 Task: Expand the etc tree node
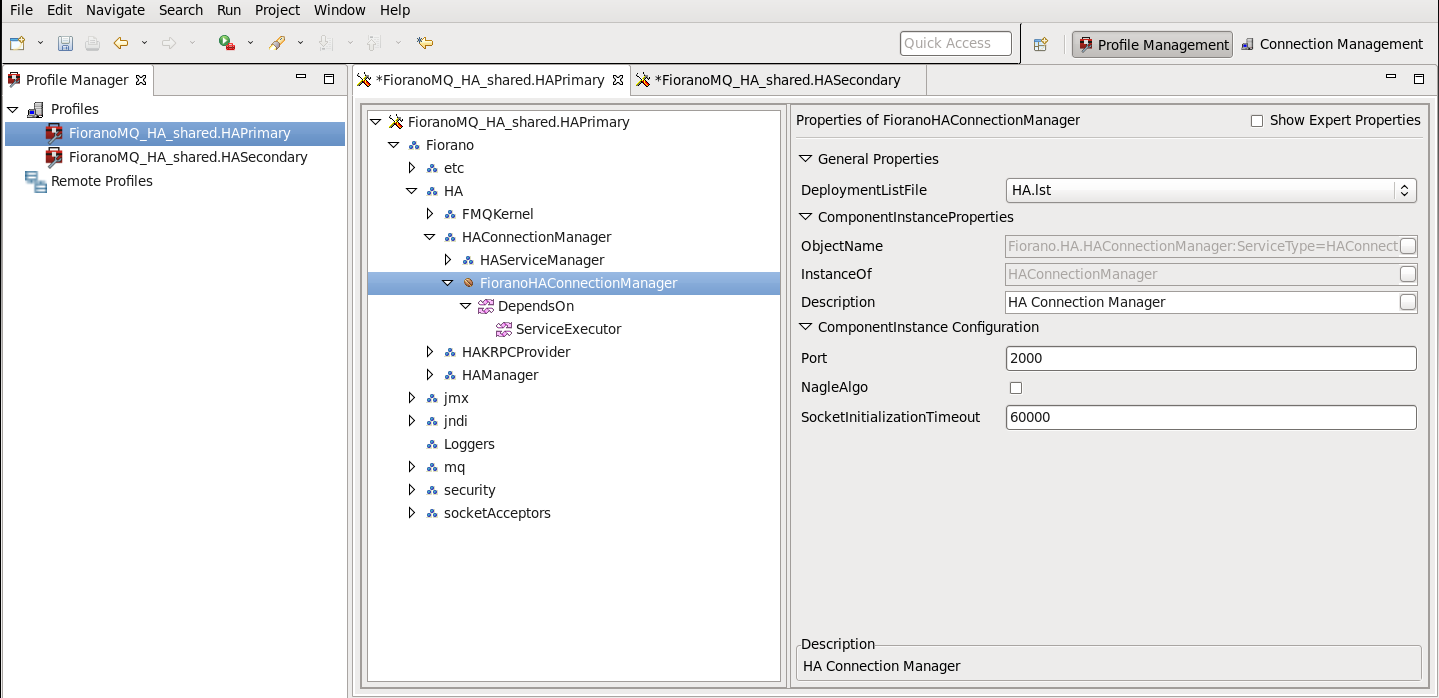(x=411, y=168)
